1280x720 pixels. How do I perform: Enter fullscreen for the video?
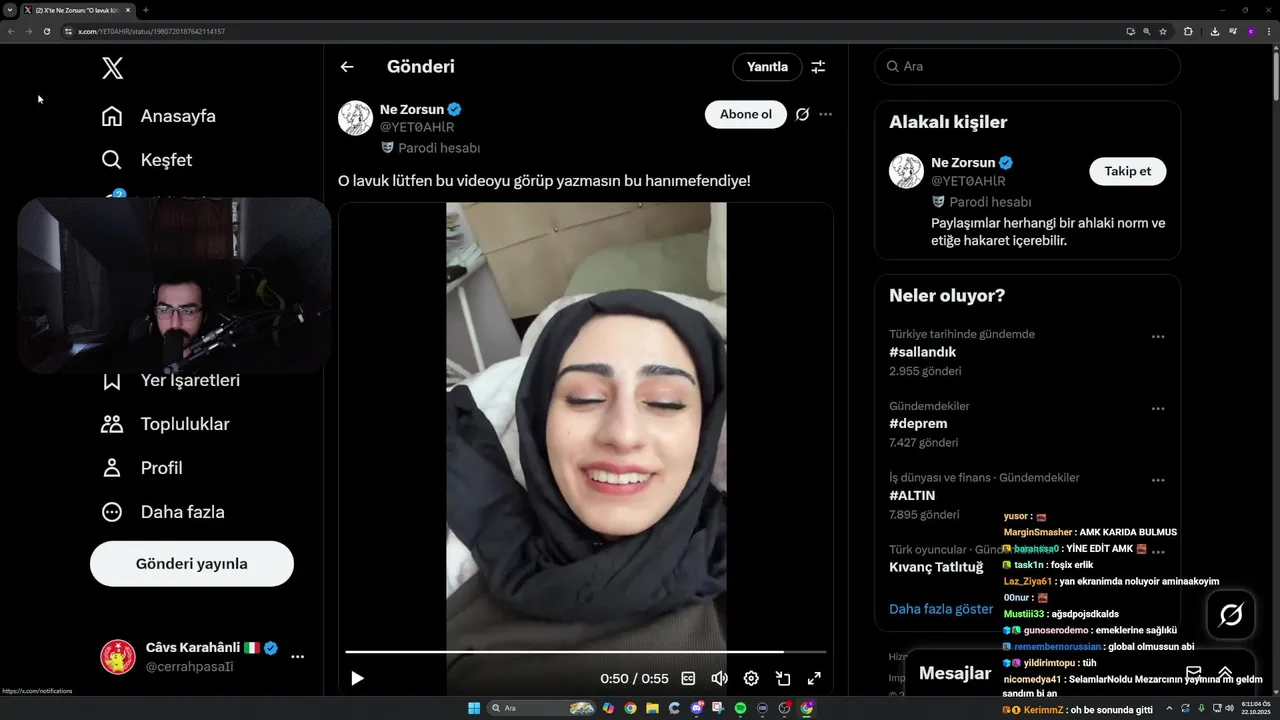click(814, 678)
